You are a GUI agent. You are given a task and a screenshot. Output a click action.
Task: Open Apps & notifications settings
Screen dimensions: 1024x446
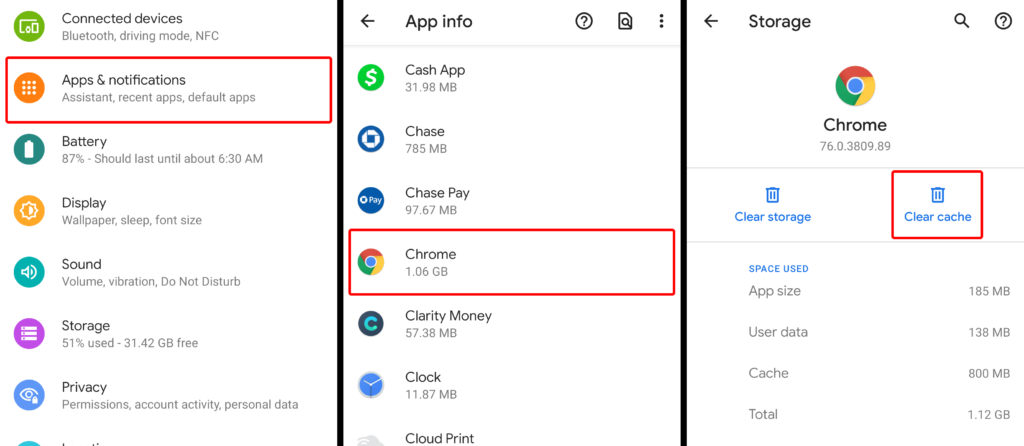click(x=168, y=89)
